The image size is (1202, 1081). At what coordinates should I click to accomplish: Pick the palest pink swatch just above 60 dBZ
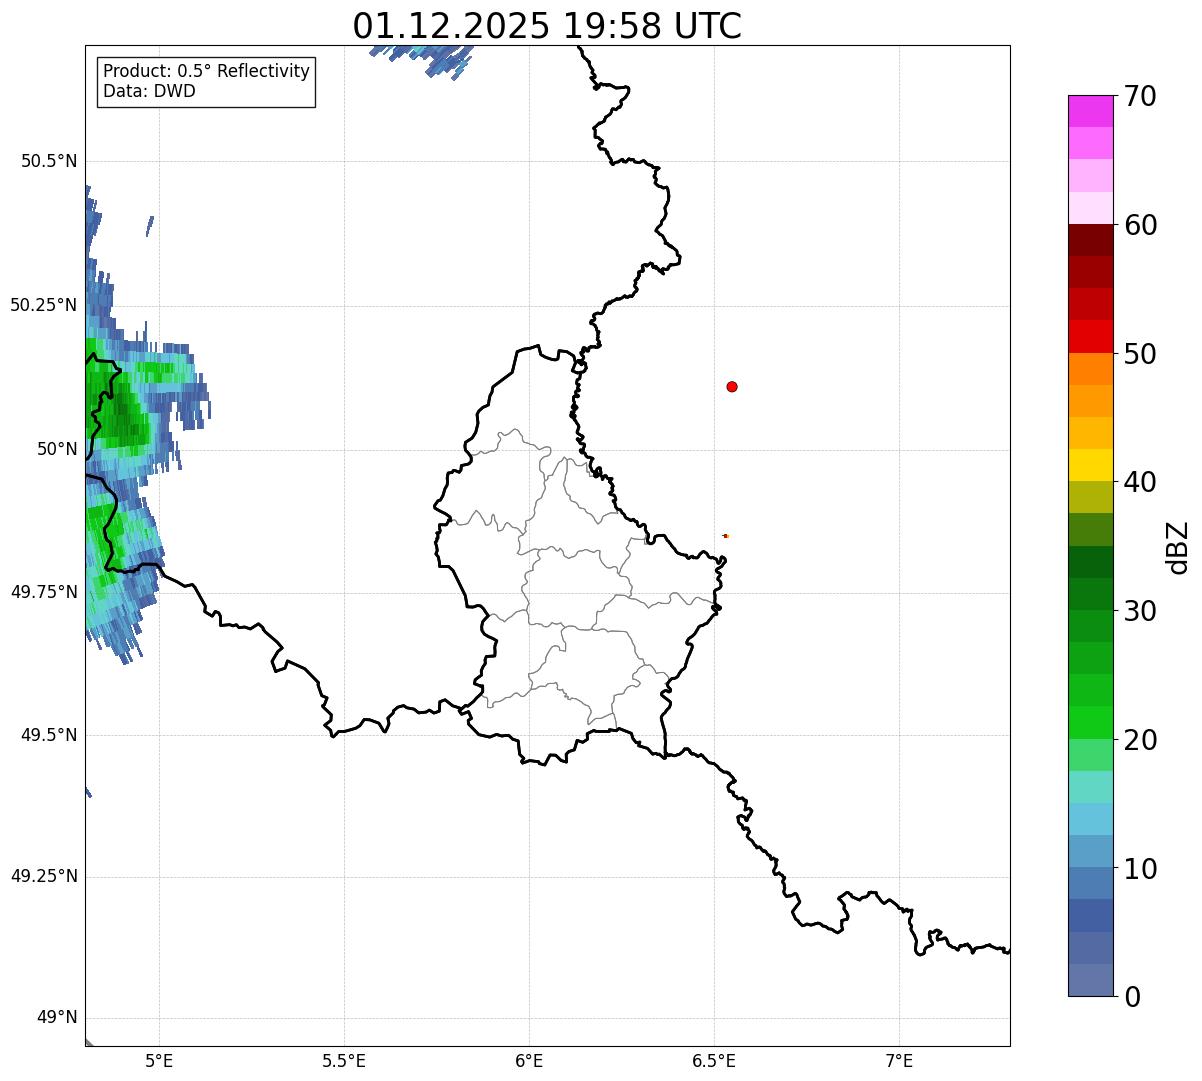(1090, 208)
